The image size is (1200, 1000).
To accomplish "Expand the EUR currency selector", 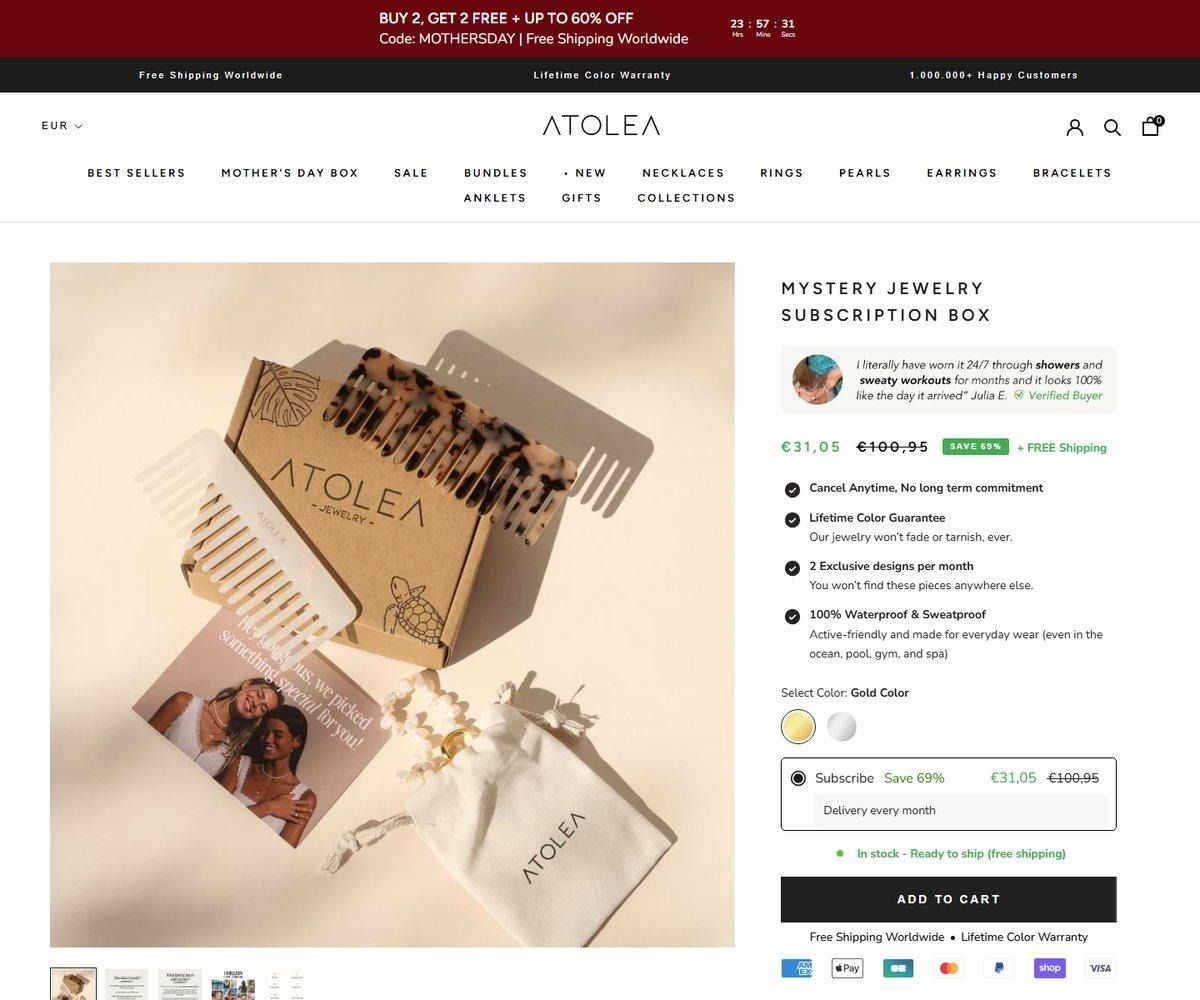I will 62,126.
